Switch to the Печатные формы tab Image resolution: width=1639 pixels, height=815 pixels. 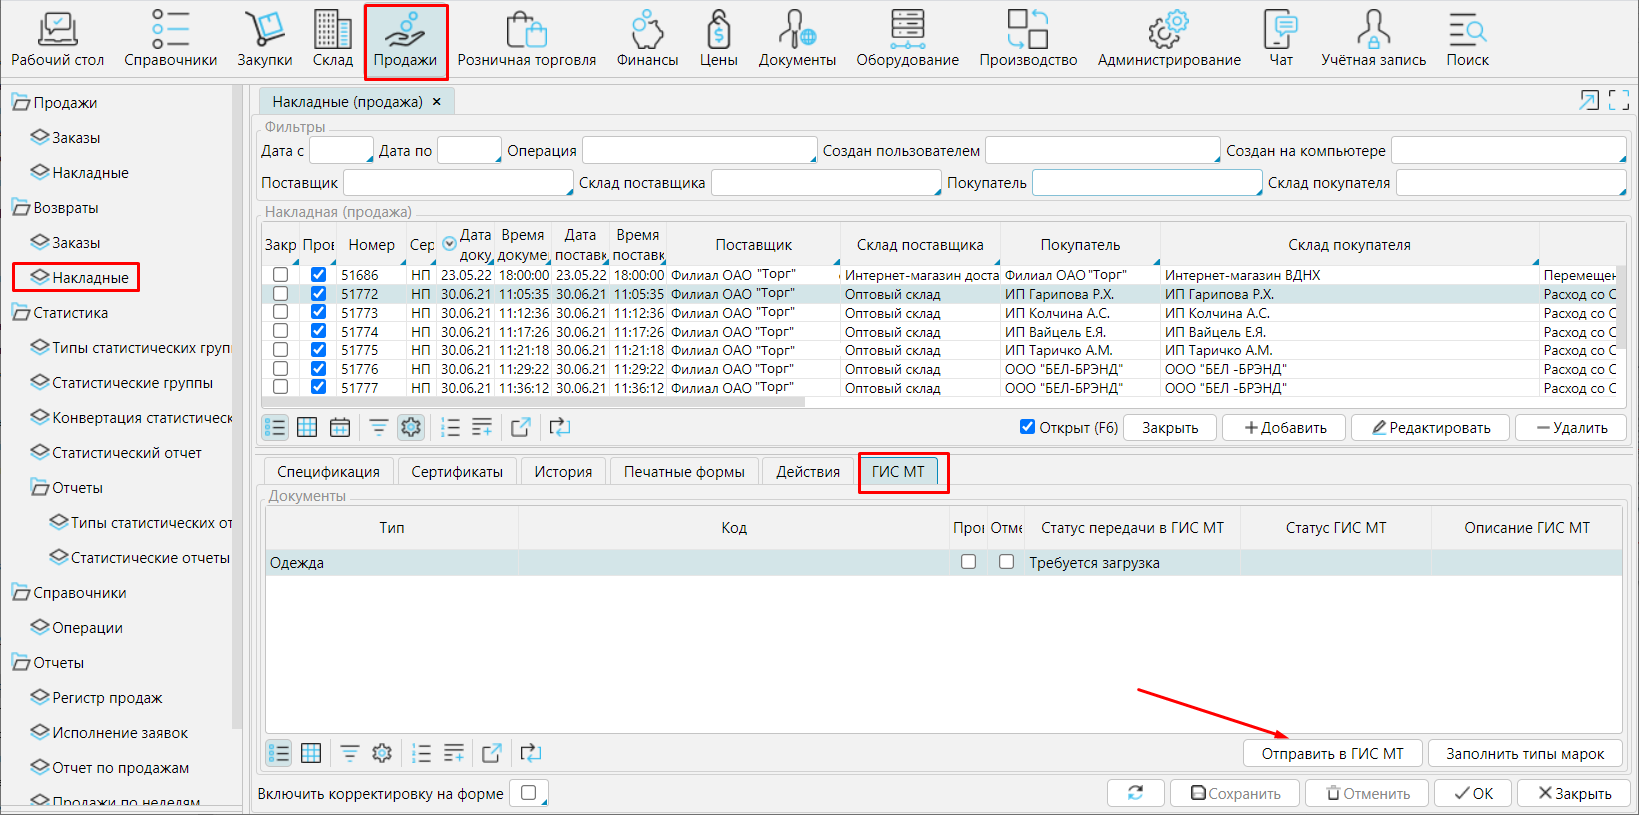[x=684, y=472]
